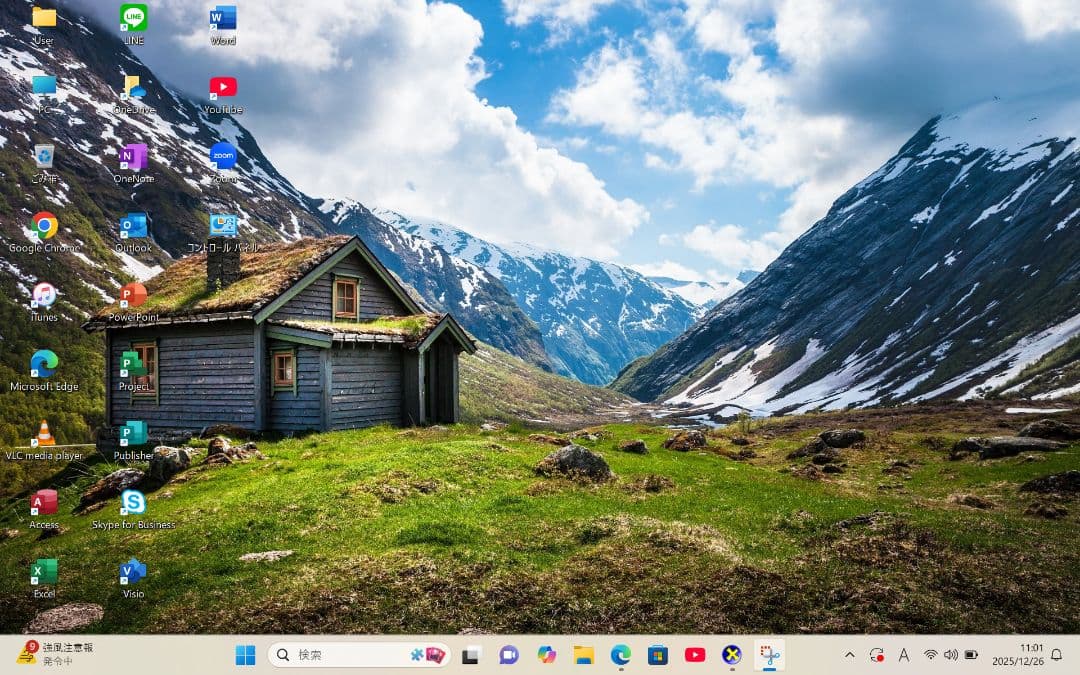Open YouTube from the taskbar
The height and width of the screenshot is (675, 1080).
coord(694,656)
